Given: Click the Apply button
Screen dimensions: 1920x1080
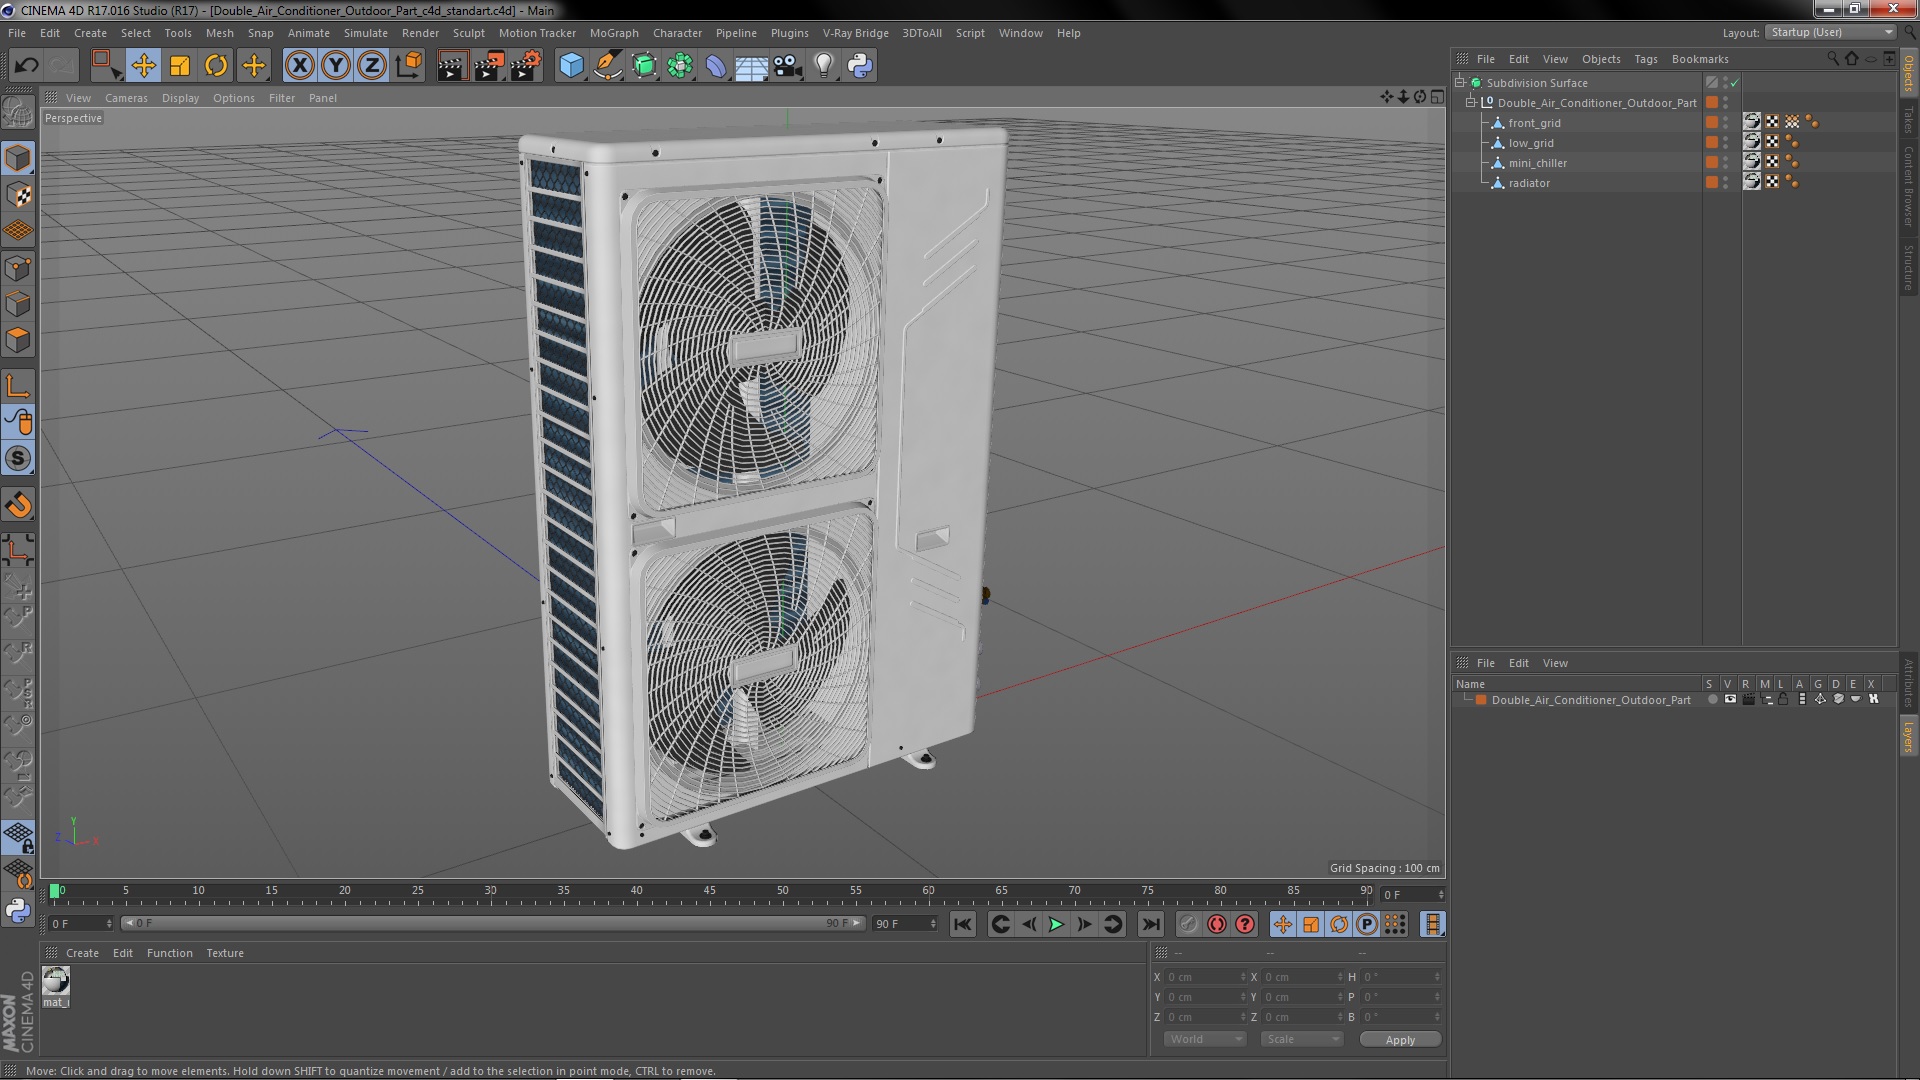Looking at the screenshot, I should [x=1400, y=1040].
